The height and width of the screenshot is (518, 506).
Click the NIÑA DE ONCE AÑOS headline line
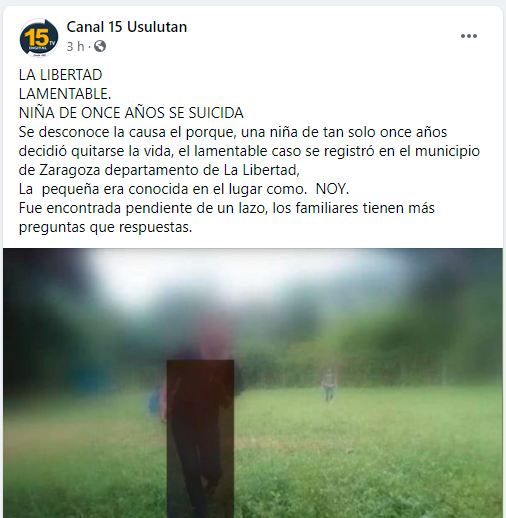tap(131, 113)
